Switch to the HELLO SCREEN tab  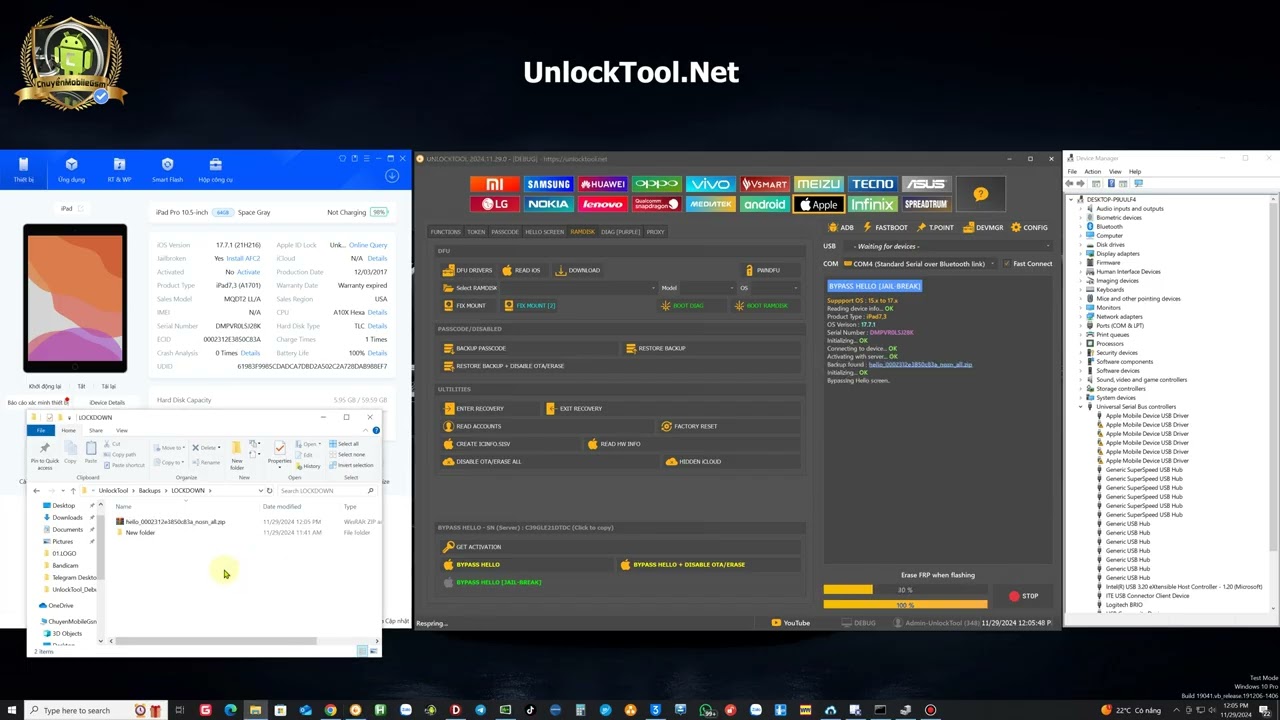coord(544,232)
